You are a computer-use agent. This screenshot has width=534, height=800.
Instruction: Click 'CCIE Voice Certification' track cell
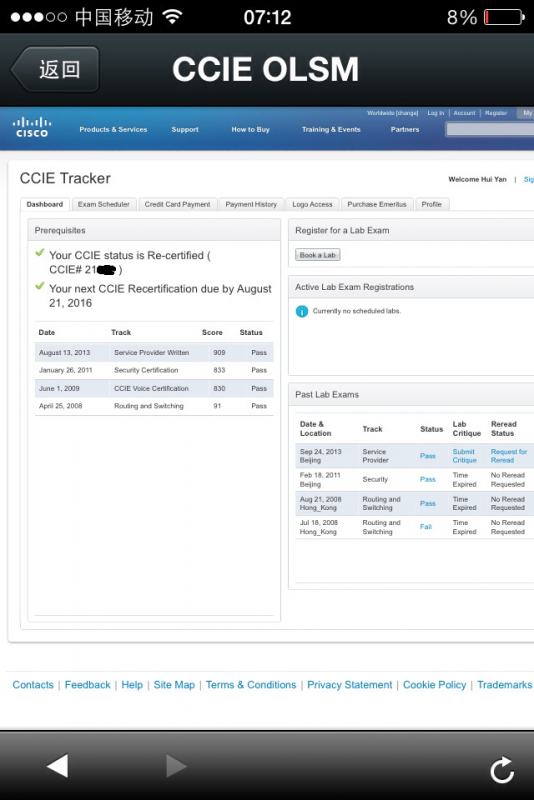pos(151,388)
